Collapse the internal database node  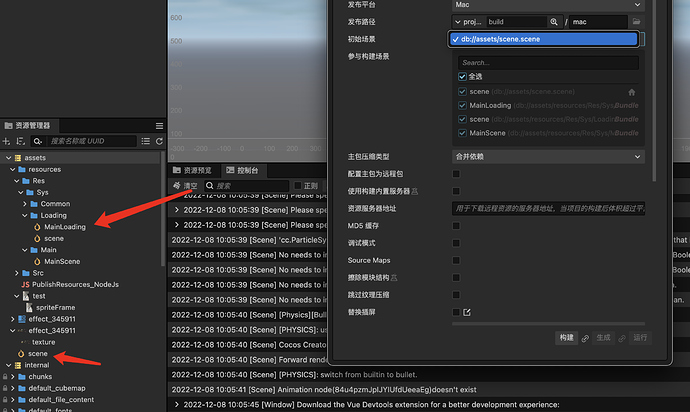8,365
